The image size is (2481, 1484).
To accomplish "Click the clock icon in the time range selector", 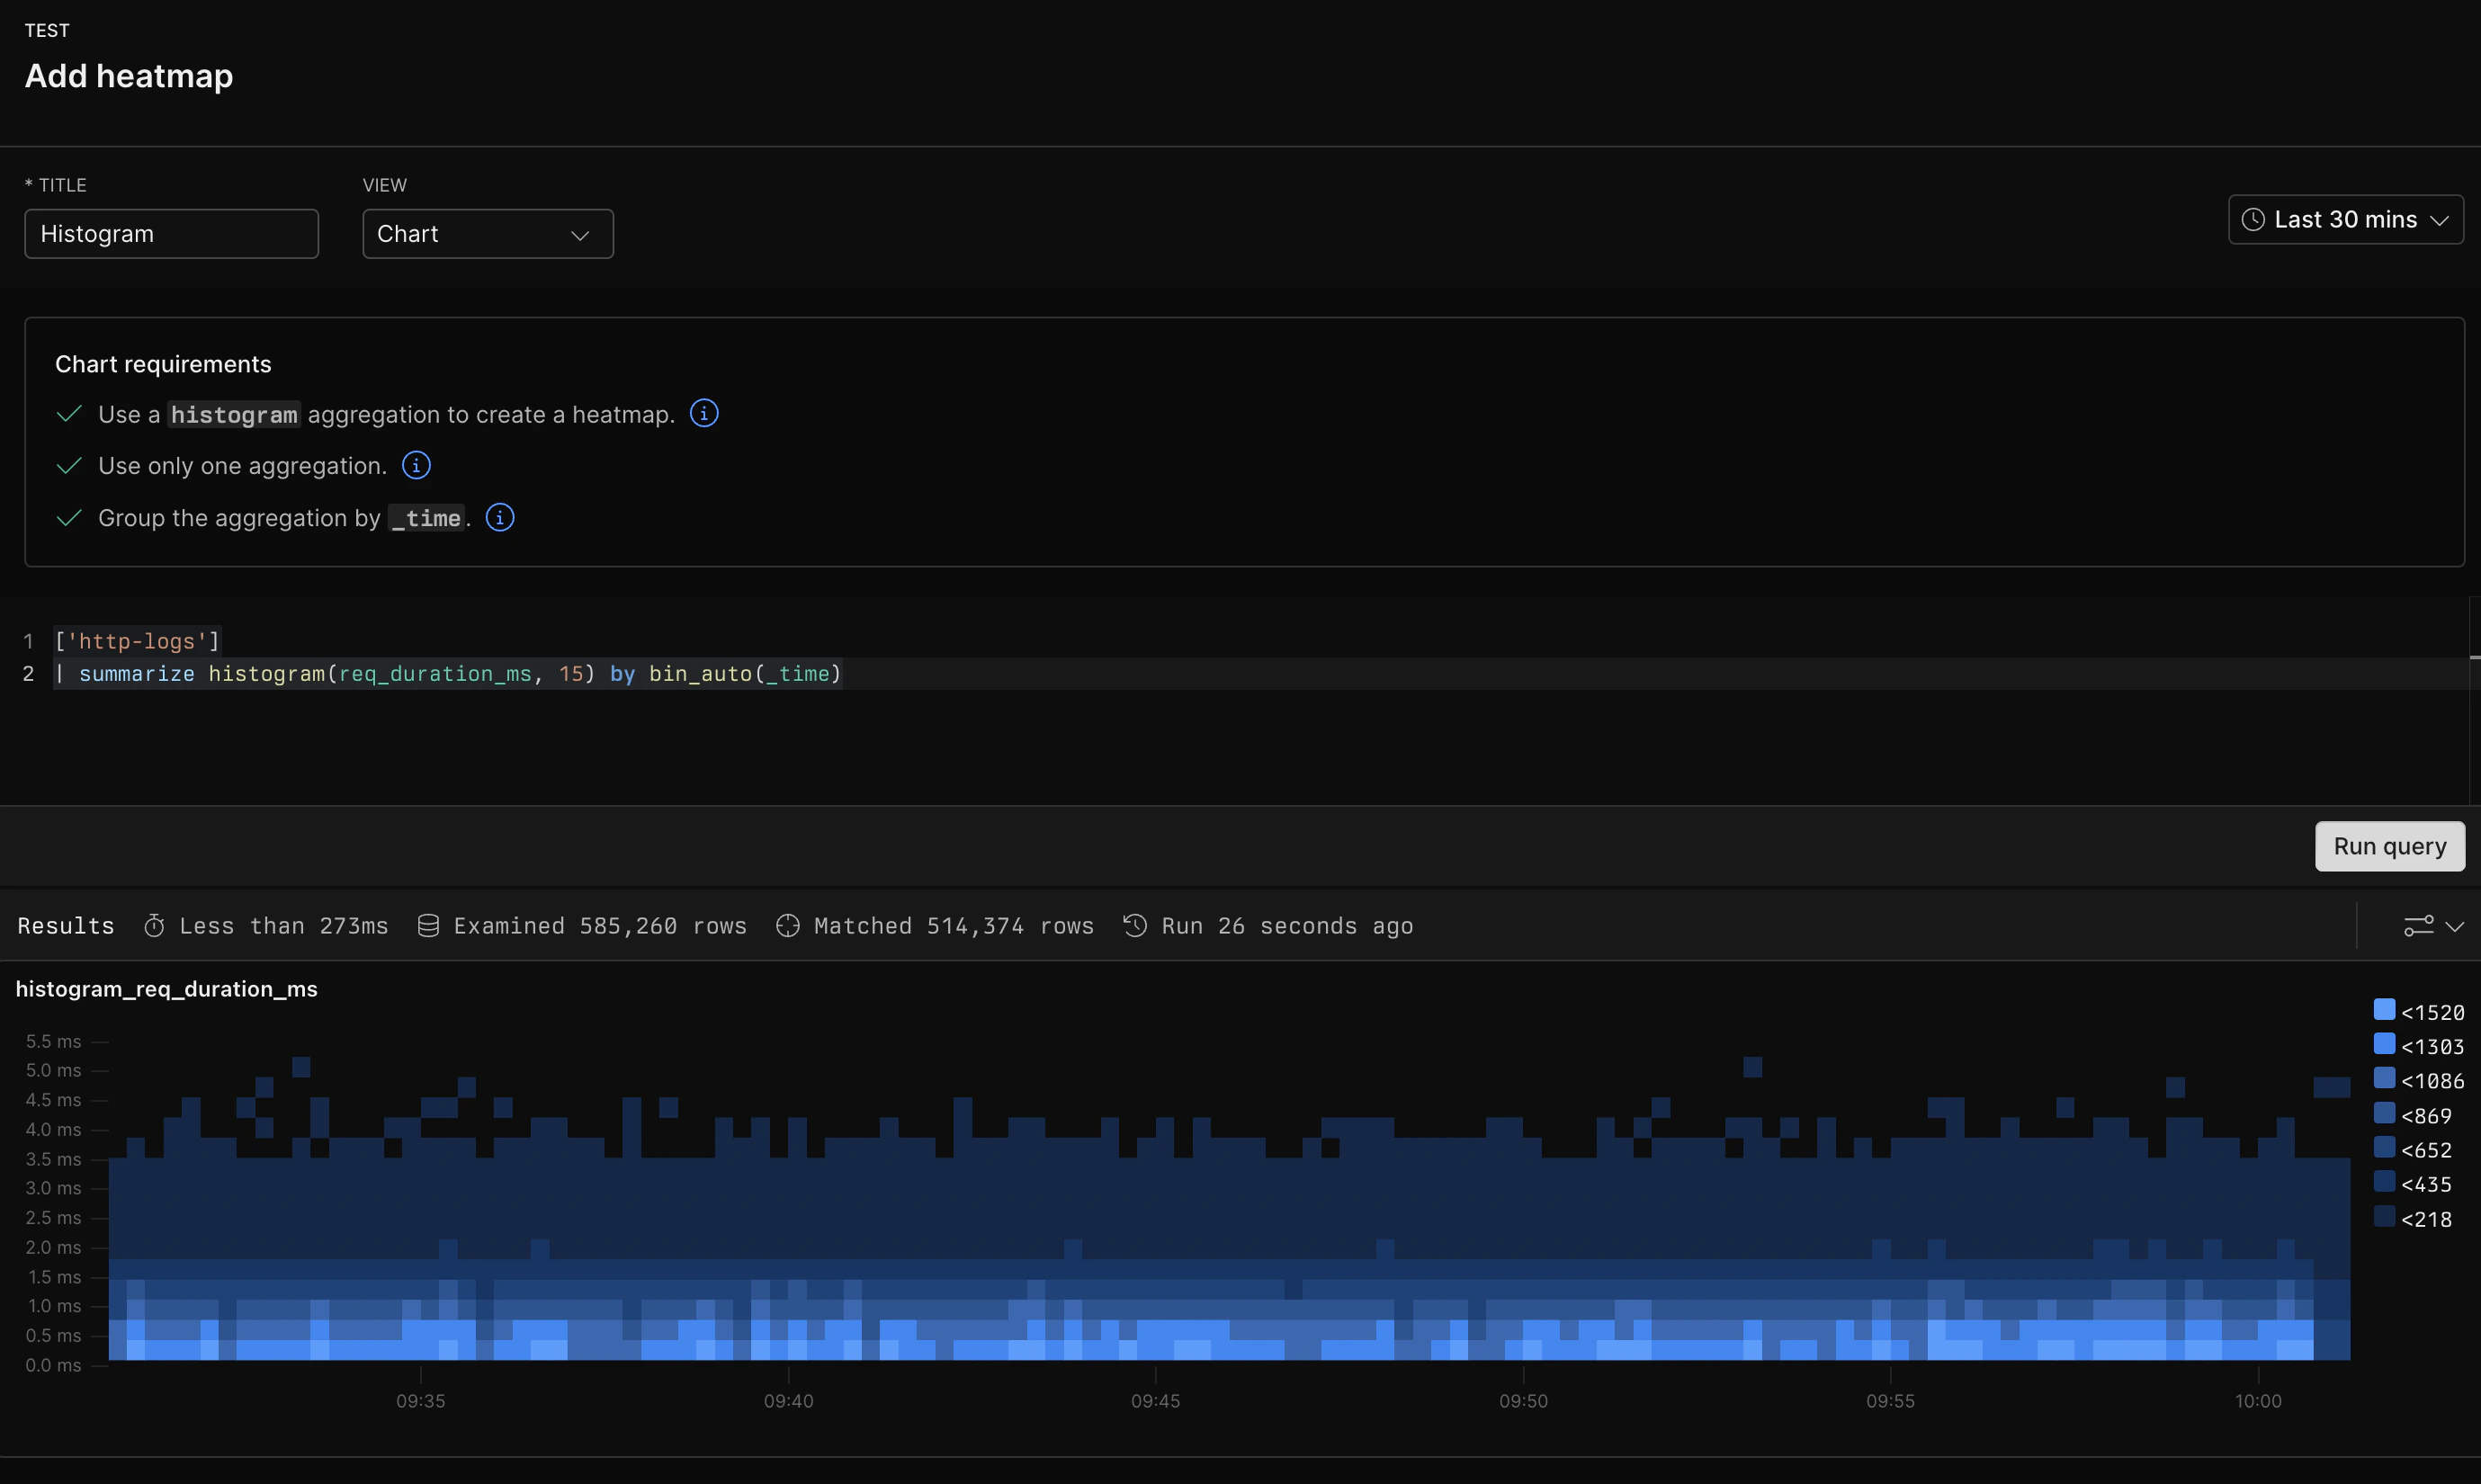I will [x=2254, y=220].
